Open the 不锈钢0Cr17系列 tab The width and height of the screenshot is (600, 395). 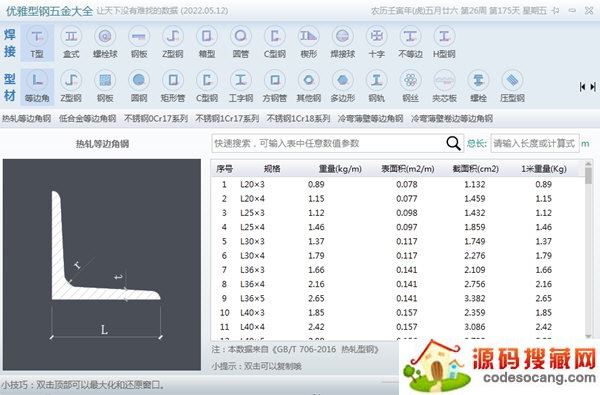click(156, 119)
